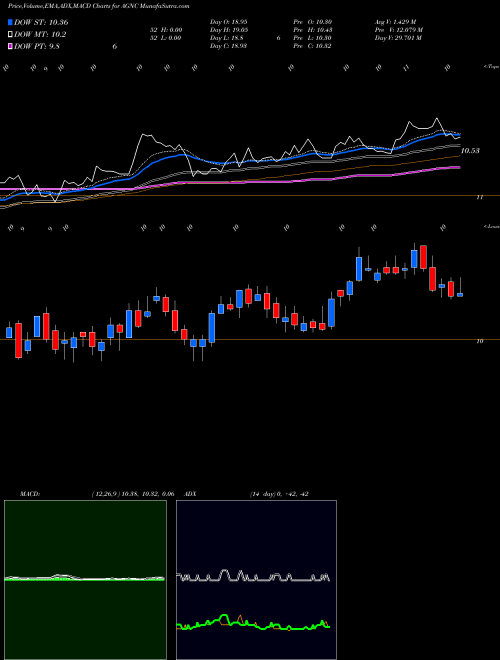Select the 'DOW PT: 9.8' label
The height and width of the screenshot is (660, 500).
tap(37, 46)
